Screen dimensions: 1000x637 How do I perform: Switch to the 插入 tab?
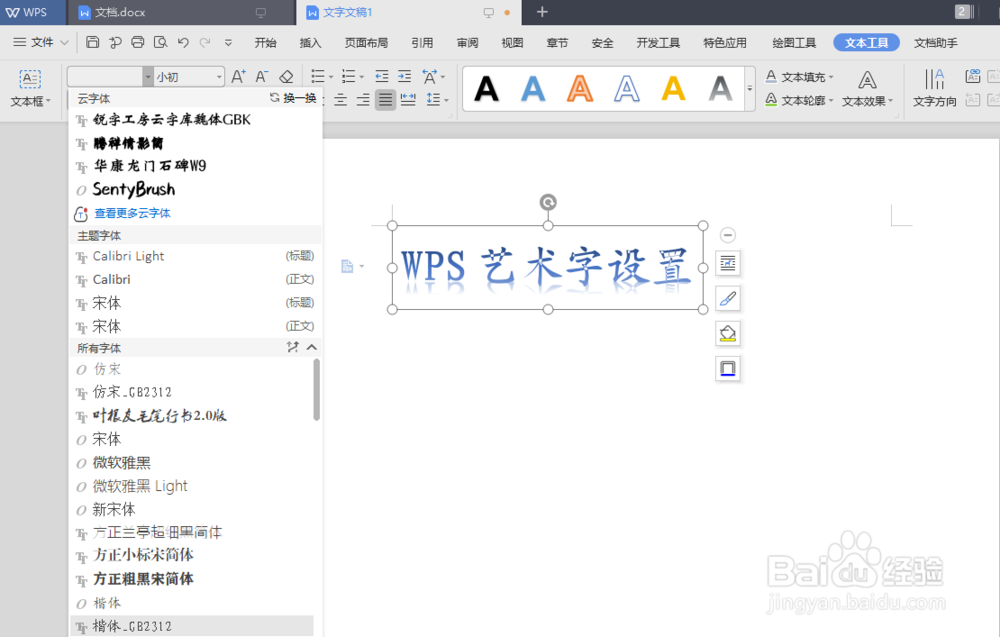310,43
